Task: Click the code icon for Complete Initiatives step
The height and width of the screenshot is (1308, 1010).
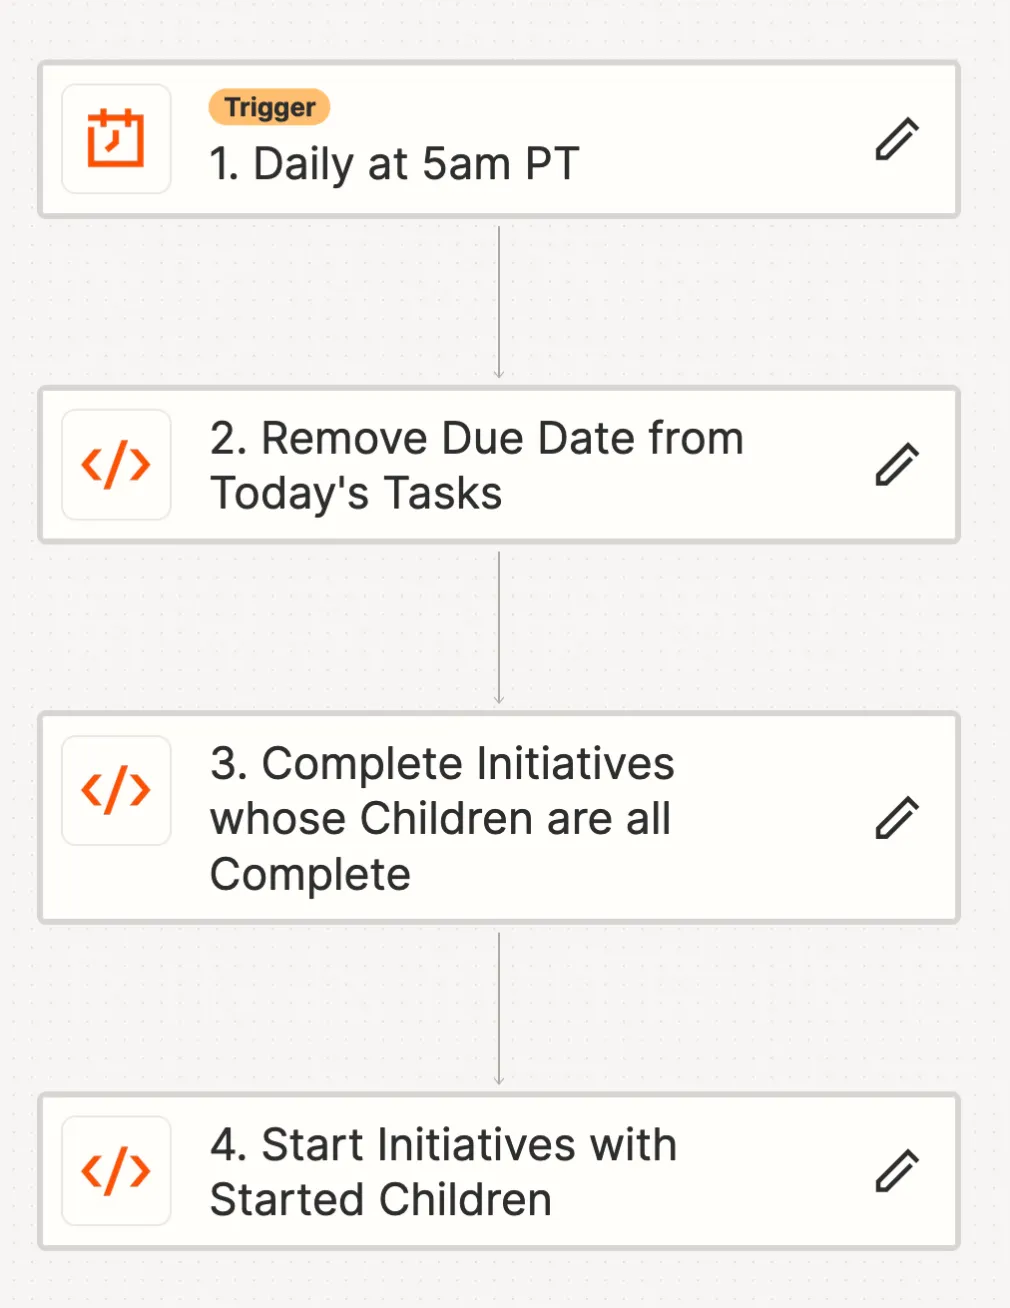Action: [116, 790]
